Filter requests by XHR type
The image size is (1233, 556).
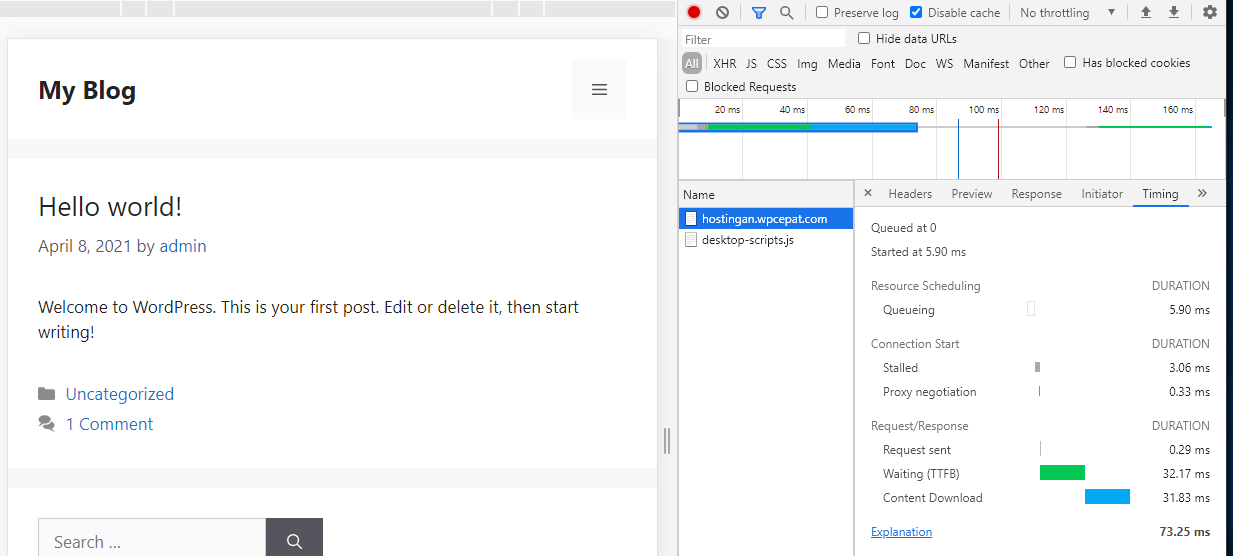[724, 64]
